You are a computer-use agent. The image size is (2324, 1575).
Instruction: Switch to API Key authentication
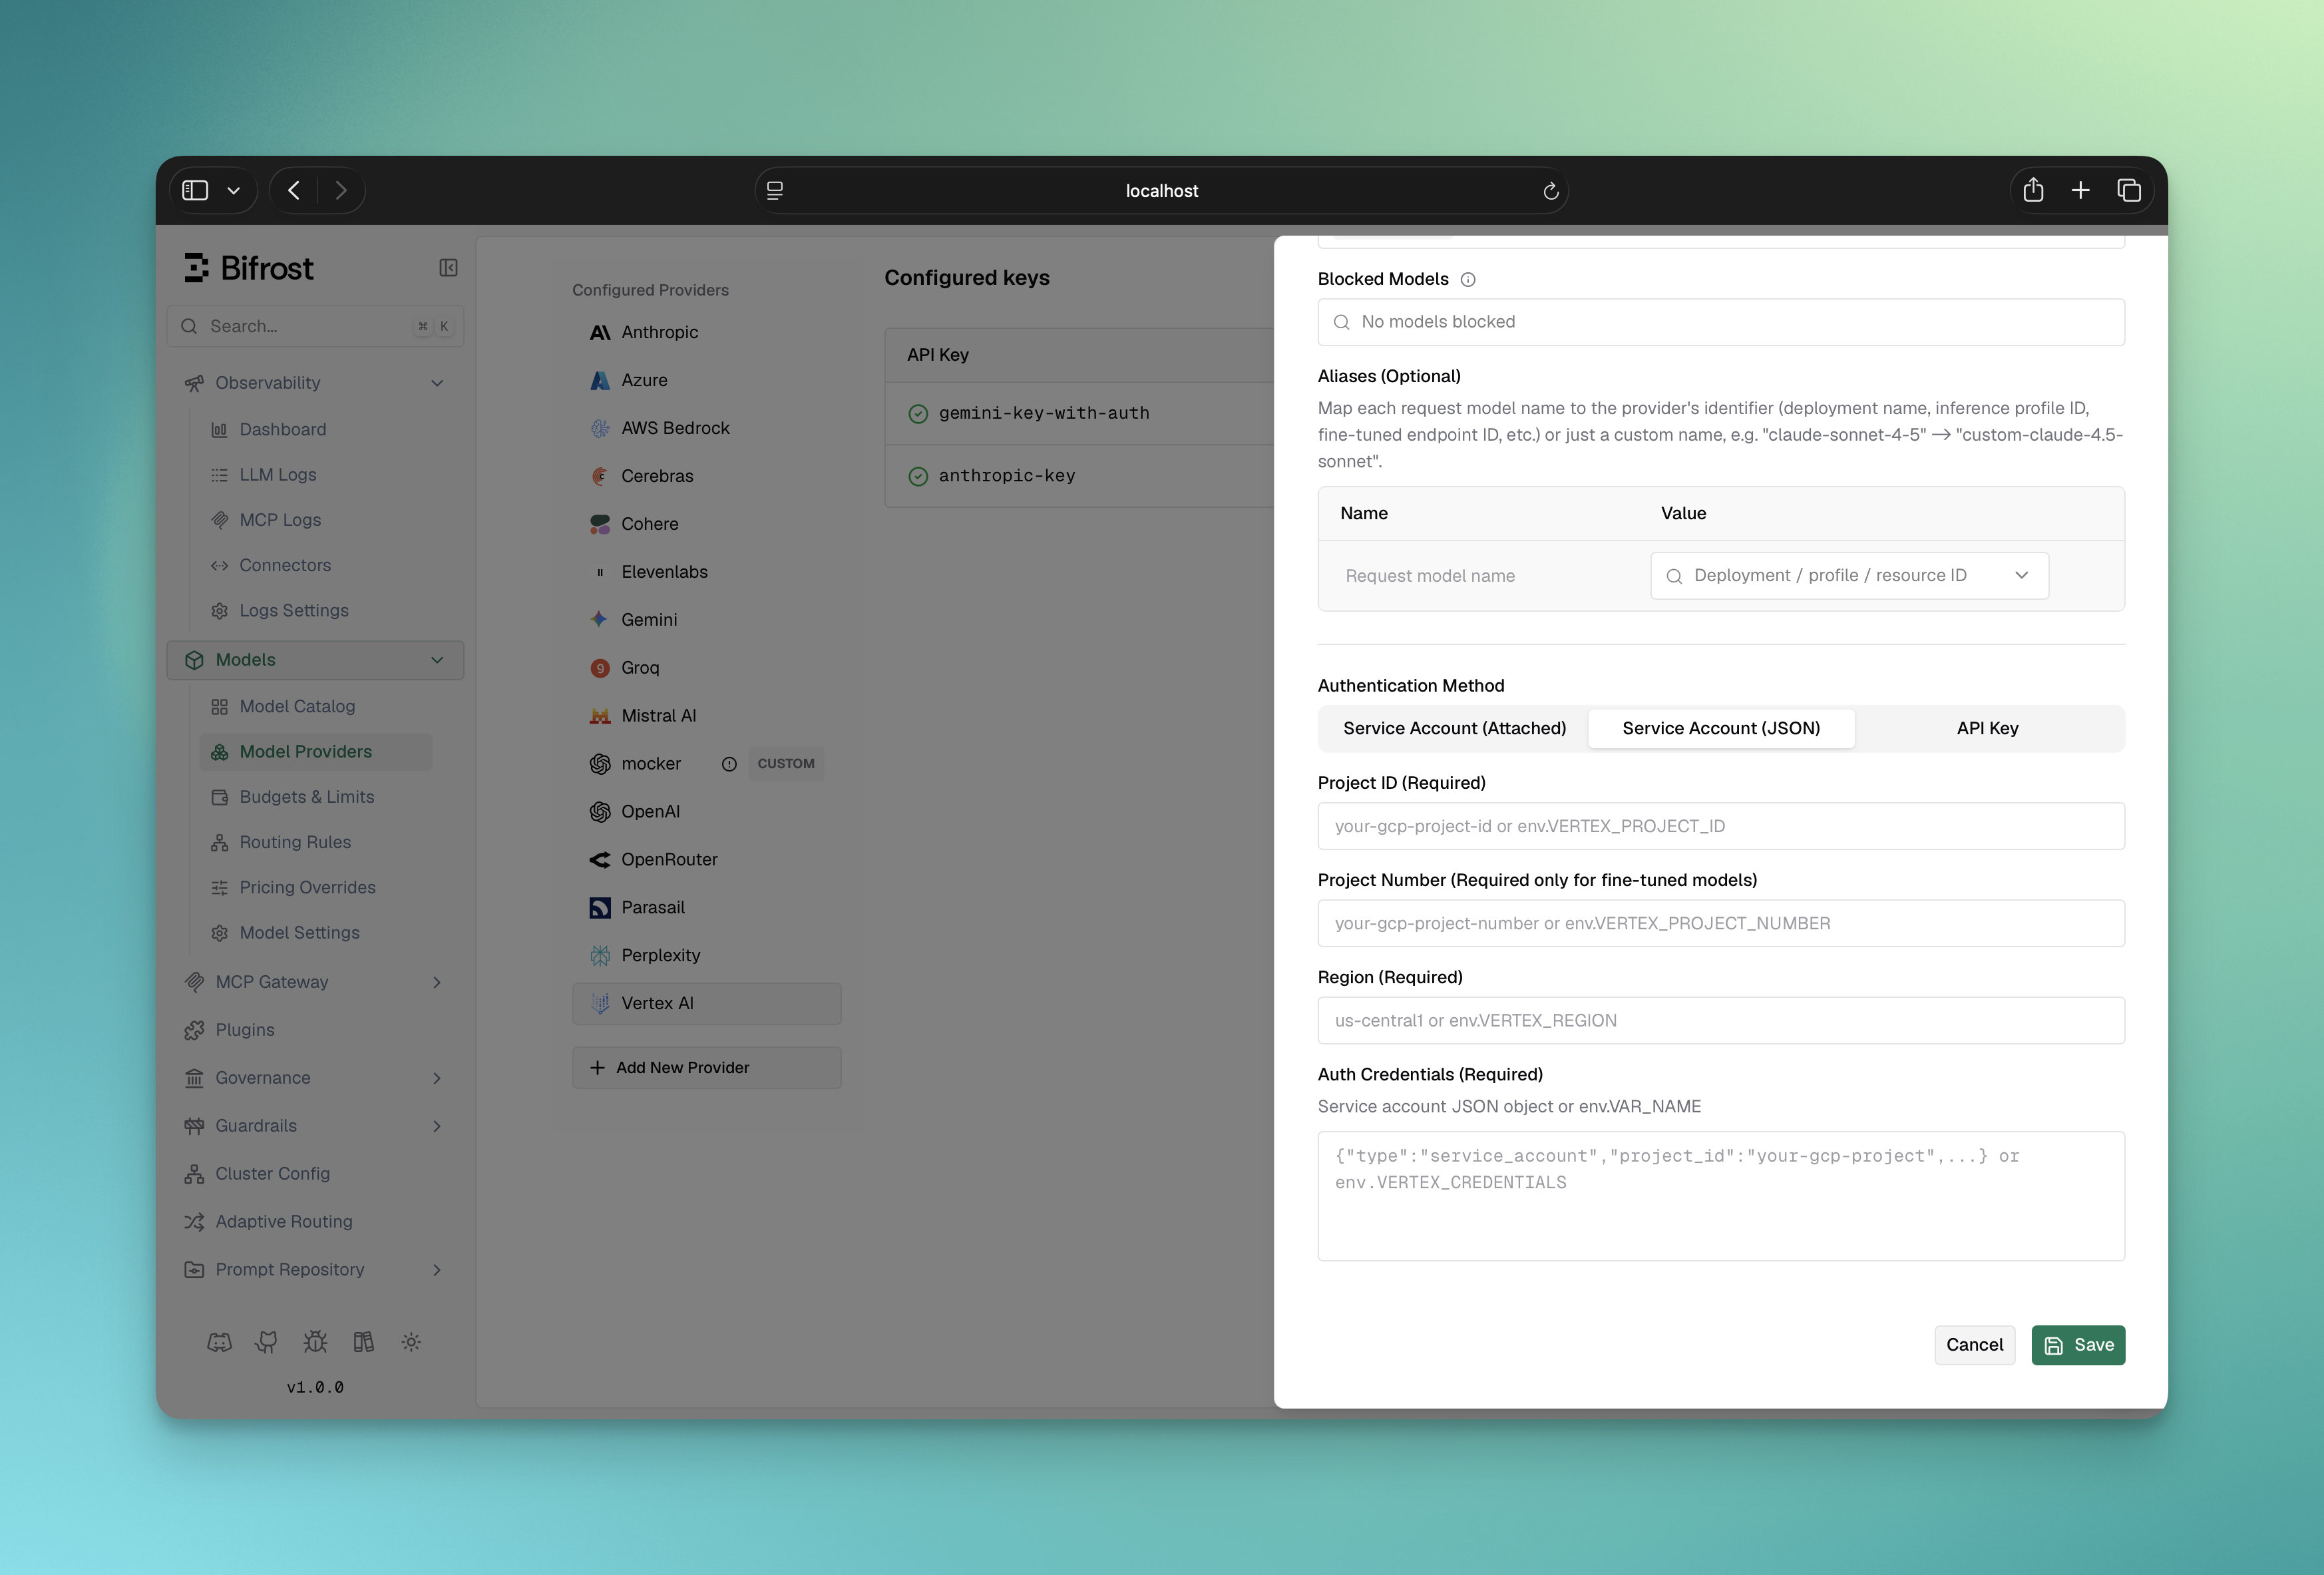click(x=1987, y=729)
